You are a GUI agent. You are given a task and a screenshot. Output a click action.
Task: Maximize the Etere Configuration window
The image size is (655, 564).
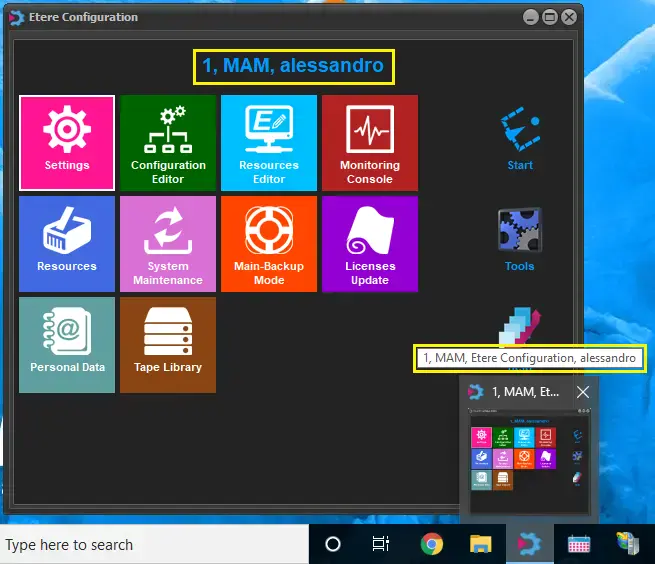550,17
